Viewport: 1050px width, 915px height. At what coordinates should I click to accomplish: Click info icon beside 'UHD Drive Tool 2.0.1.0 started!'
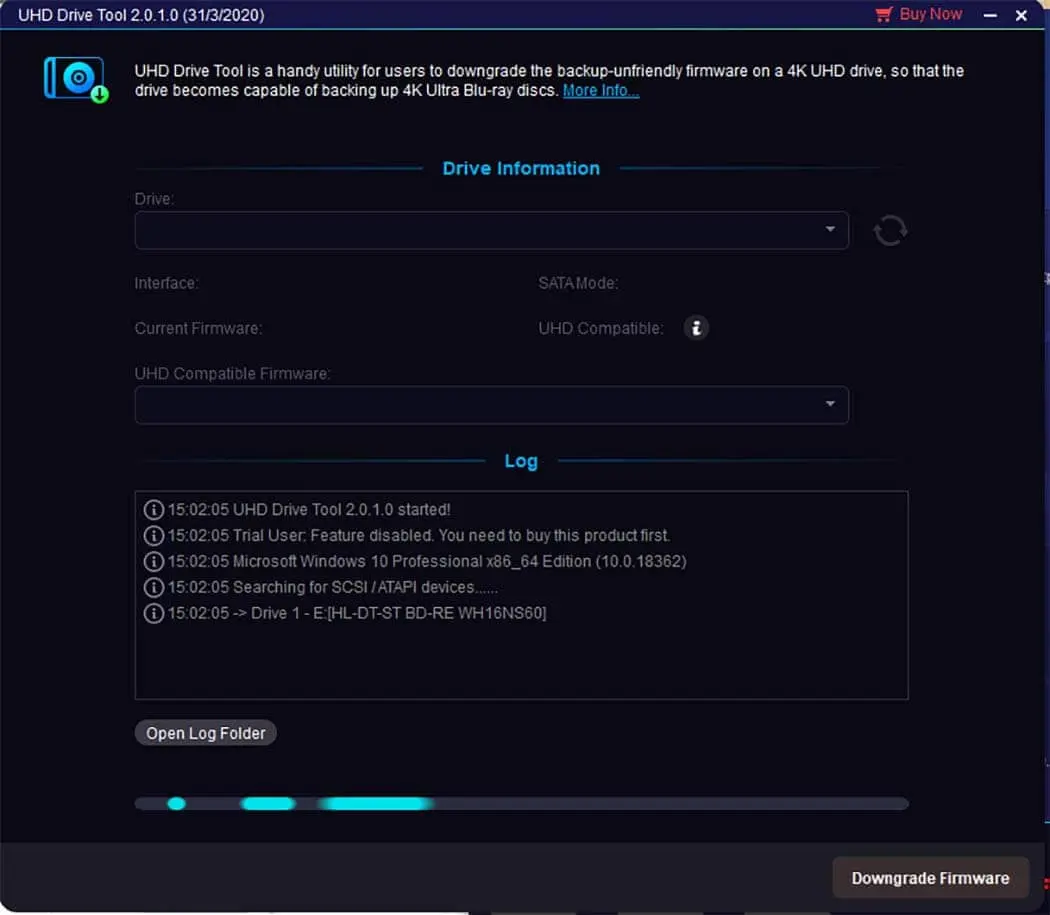(153, 510)
